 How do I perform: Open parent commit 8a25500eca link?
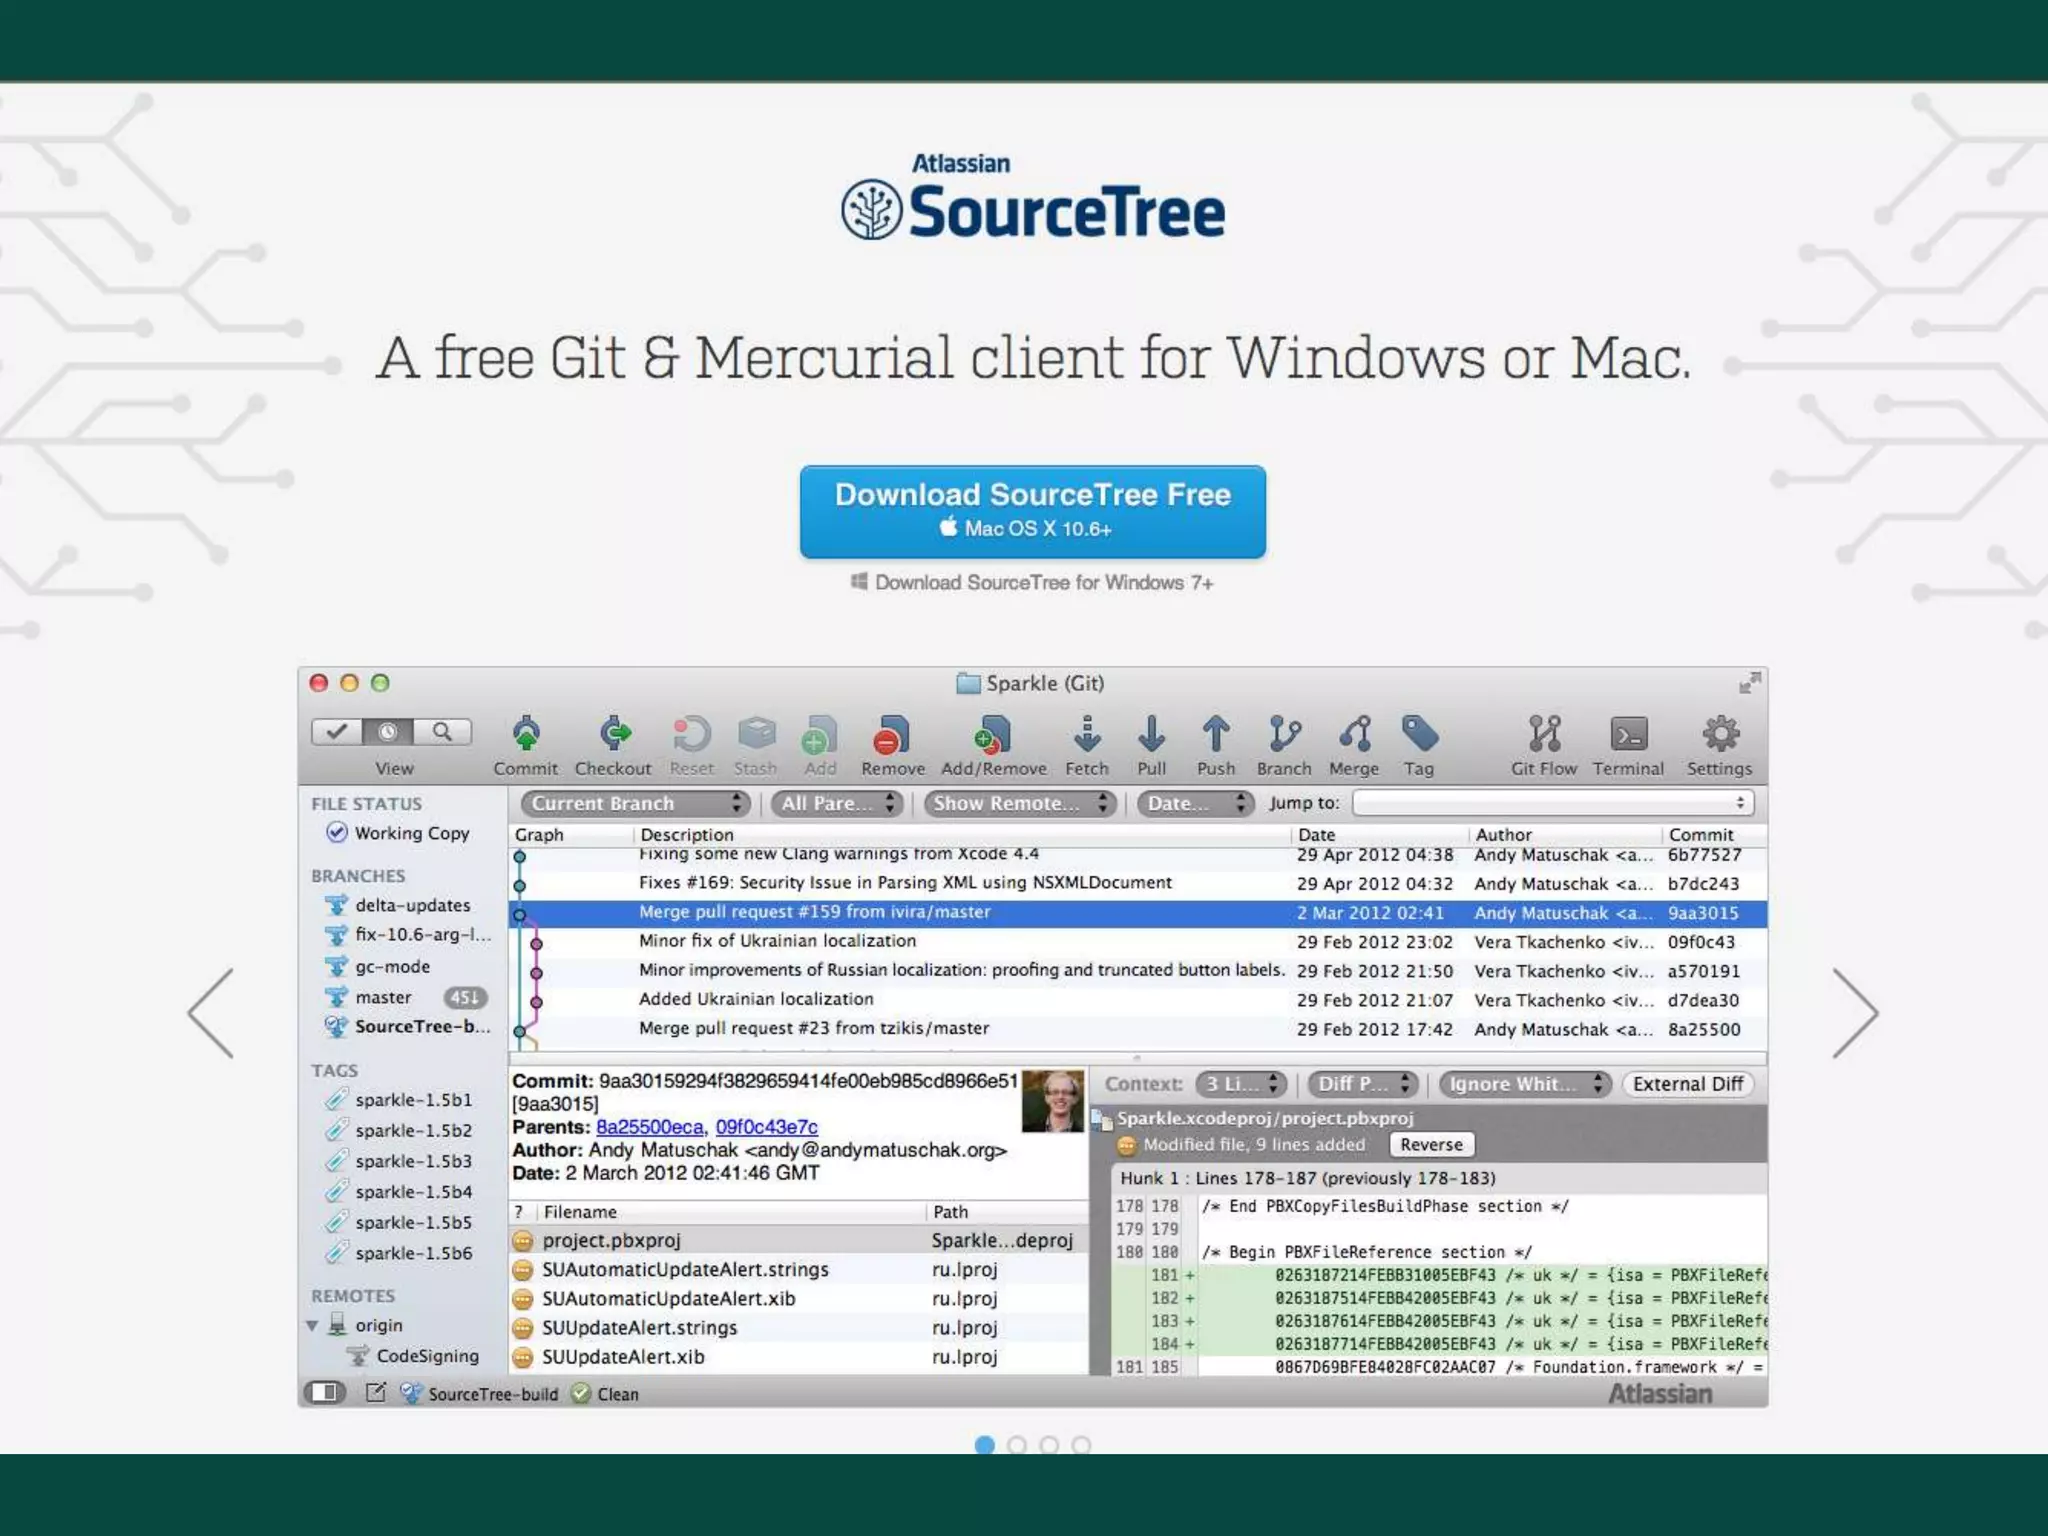pyautogui.click(x=649, y=1127)
